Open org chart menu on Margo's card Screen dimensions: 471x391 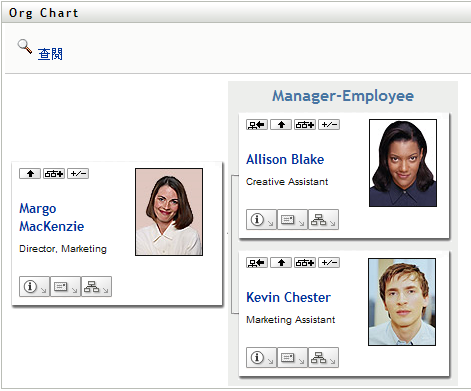point(96,286)
